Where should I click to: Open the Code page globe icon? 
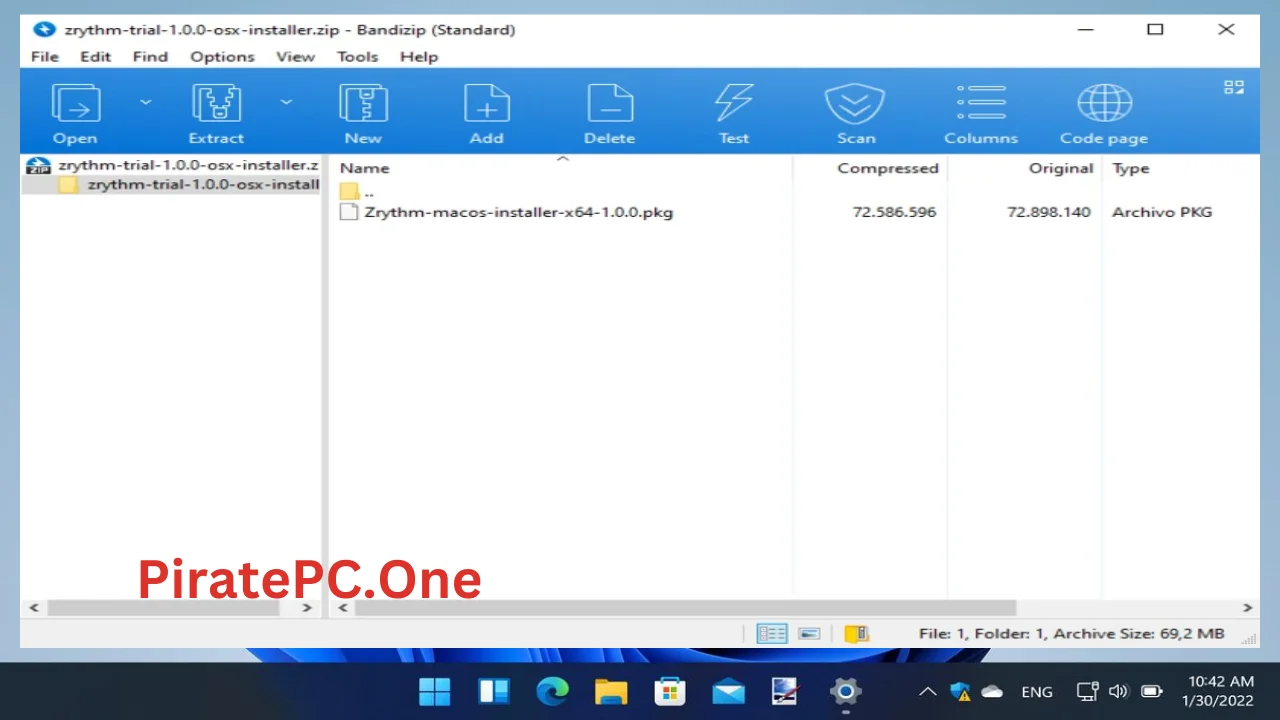(x=1104, y=104)
